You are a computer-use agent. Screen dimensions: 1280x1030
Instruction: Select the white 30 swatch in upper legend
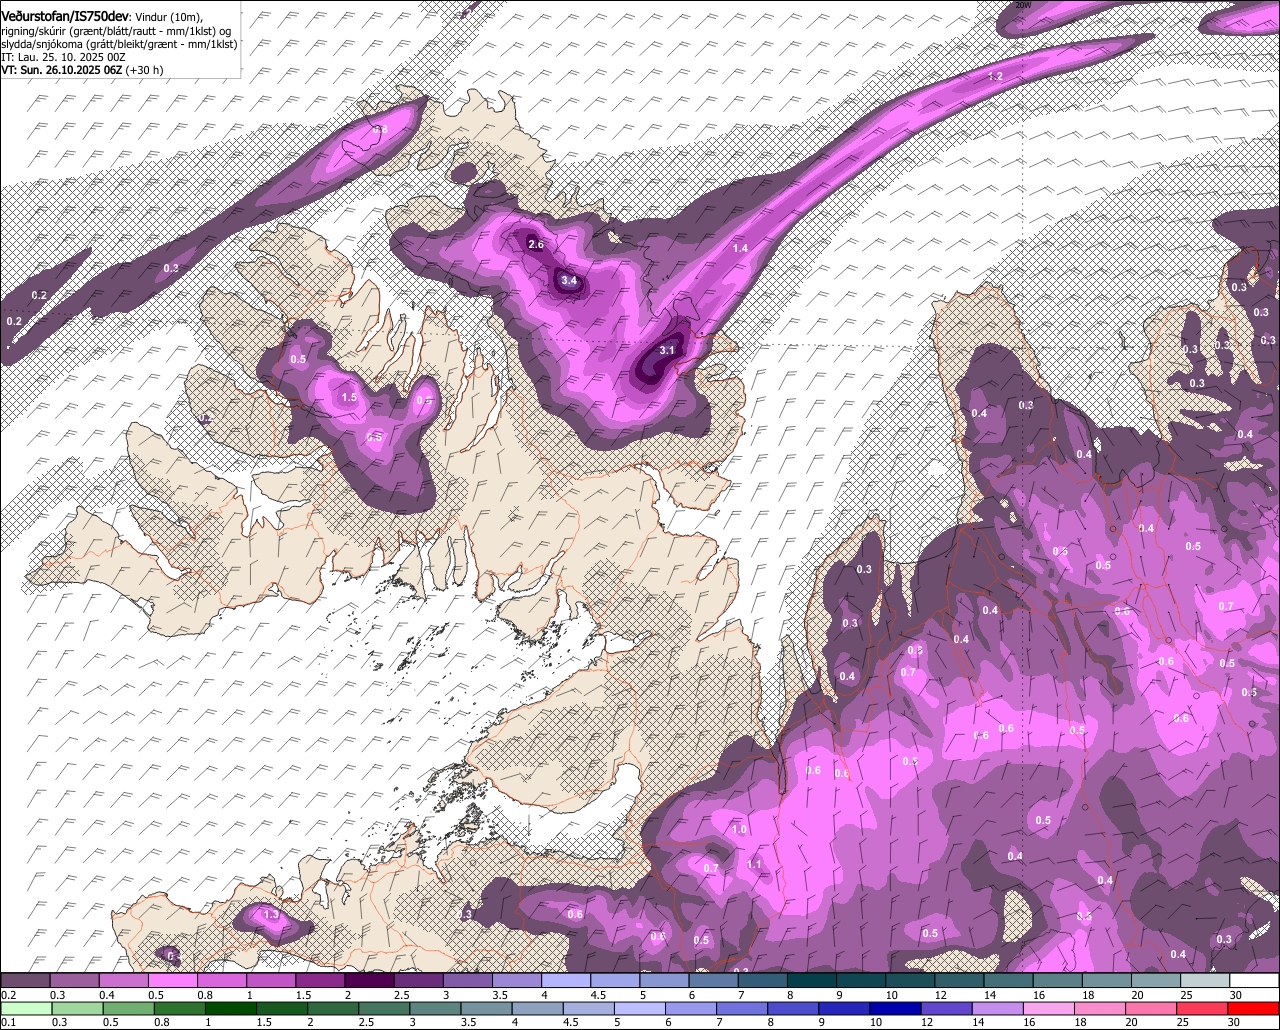[x=1255, y=980]
